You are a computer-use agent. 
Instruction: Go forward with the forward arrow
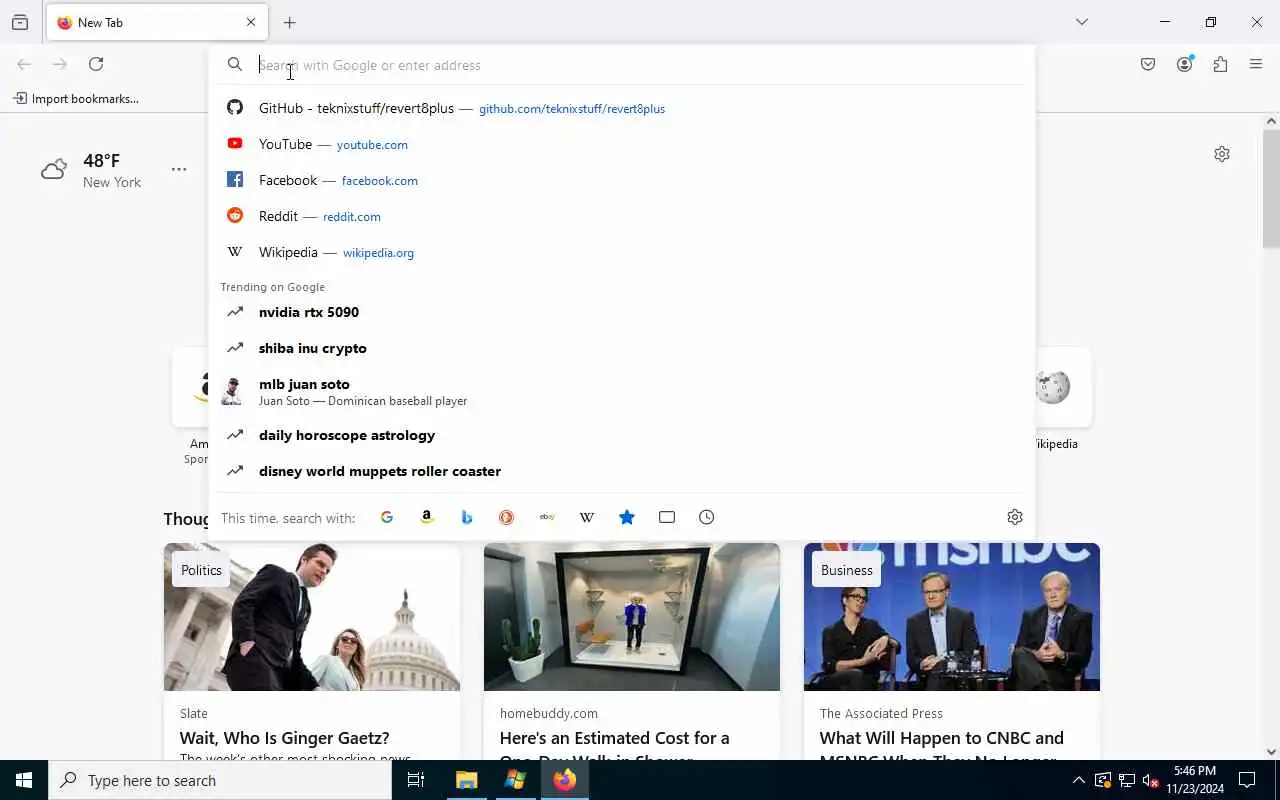(60, 64)
